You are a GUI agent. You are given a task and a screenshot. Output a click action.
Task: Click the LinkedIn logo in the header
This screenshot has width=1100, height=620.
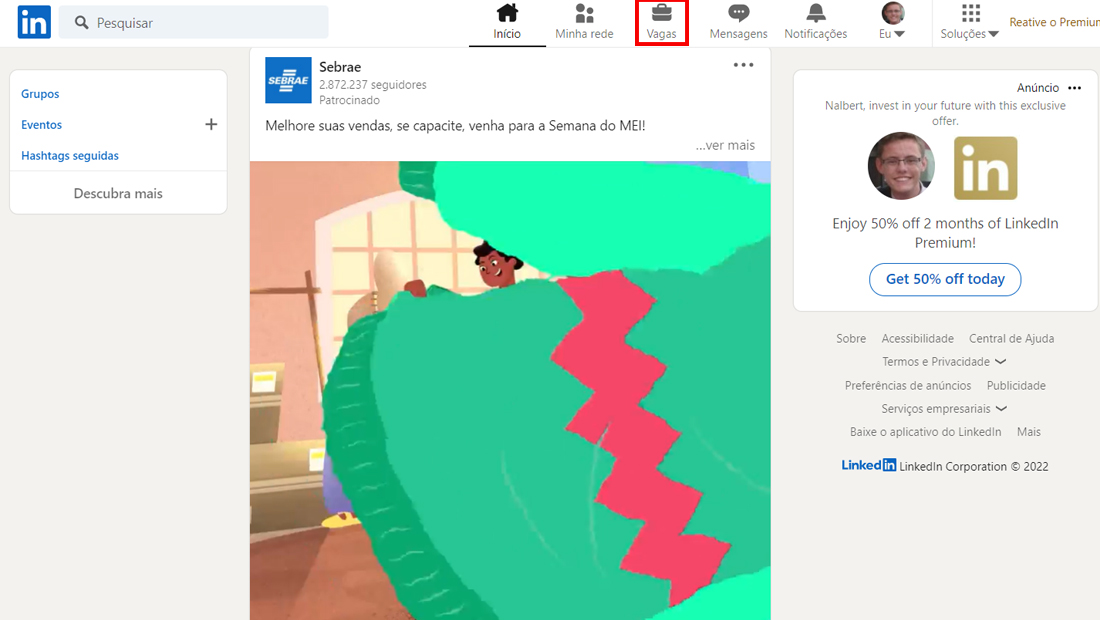tap(34, 22)
